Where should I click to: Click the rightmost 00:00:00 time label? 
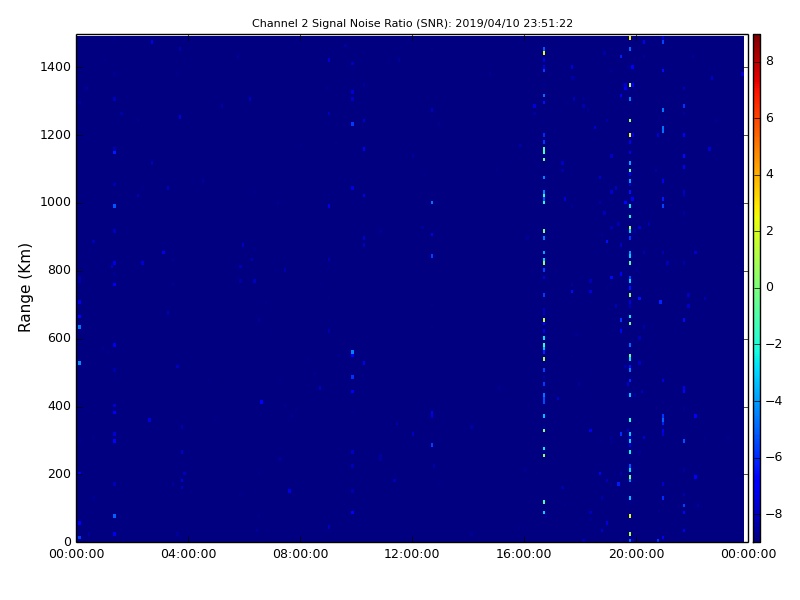tap(748, 554)
